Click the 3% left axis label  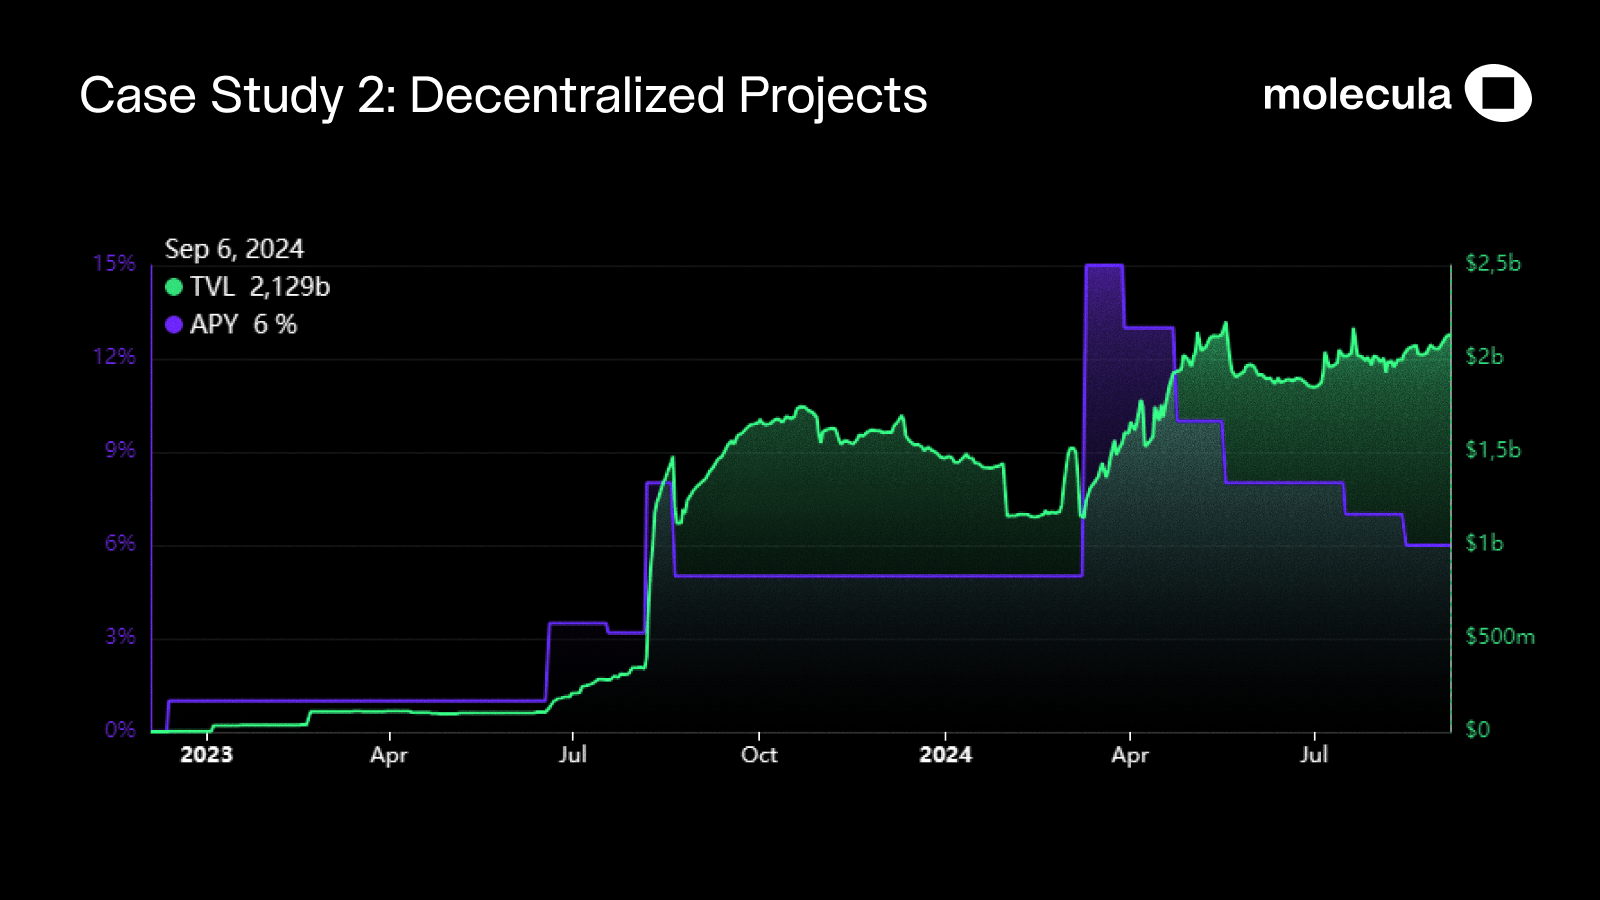point(120,637)
